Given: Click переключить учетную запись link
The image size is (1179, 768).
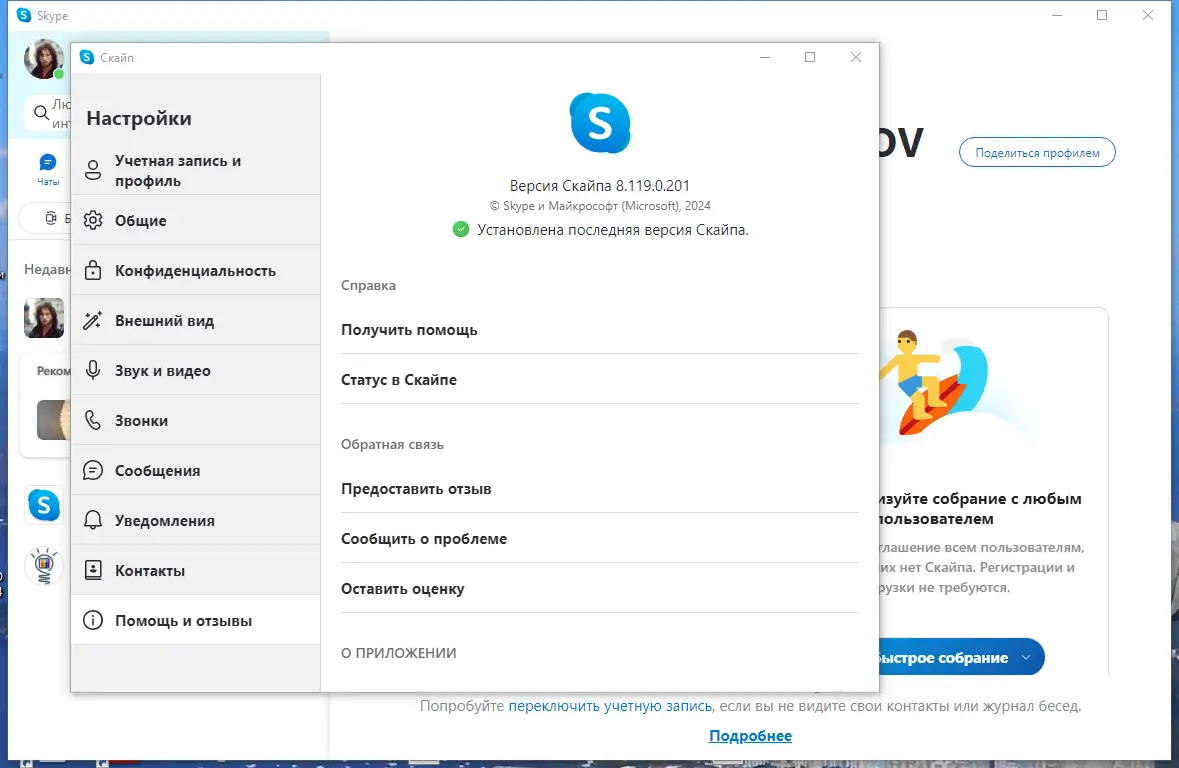Looking at the screenshot, I should (610, 706).
